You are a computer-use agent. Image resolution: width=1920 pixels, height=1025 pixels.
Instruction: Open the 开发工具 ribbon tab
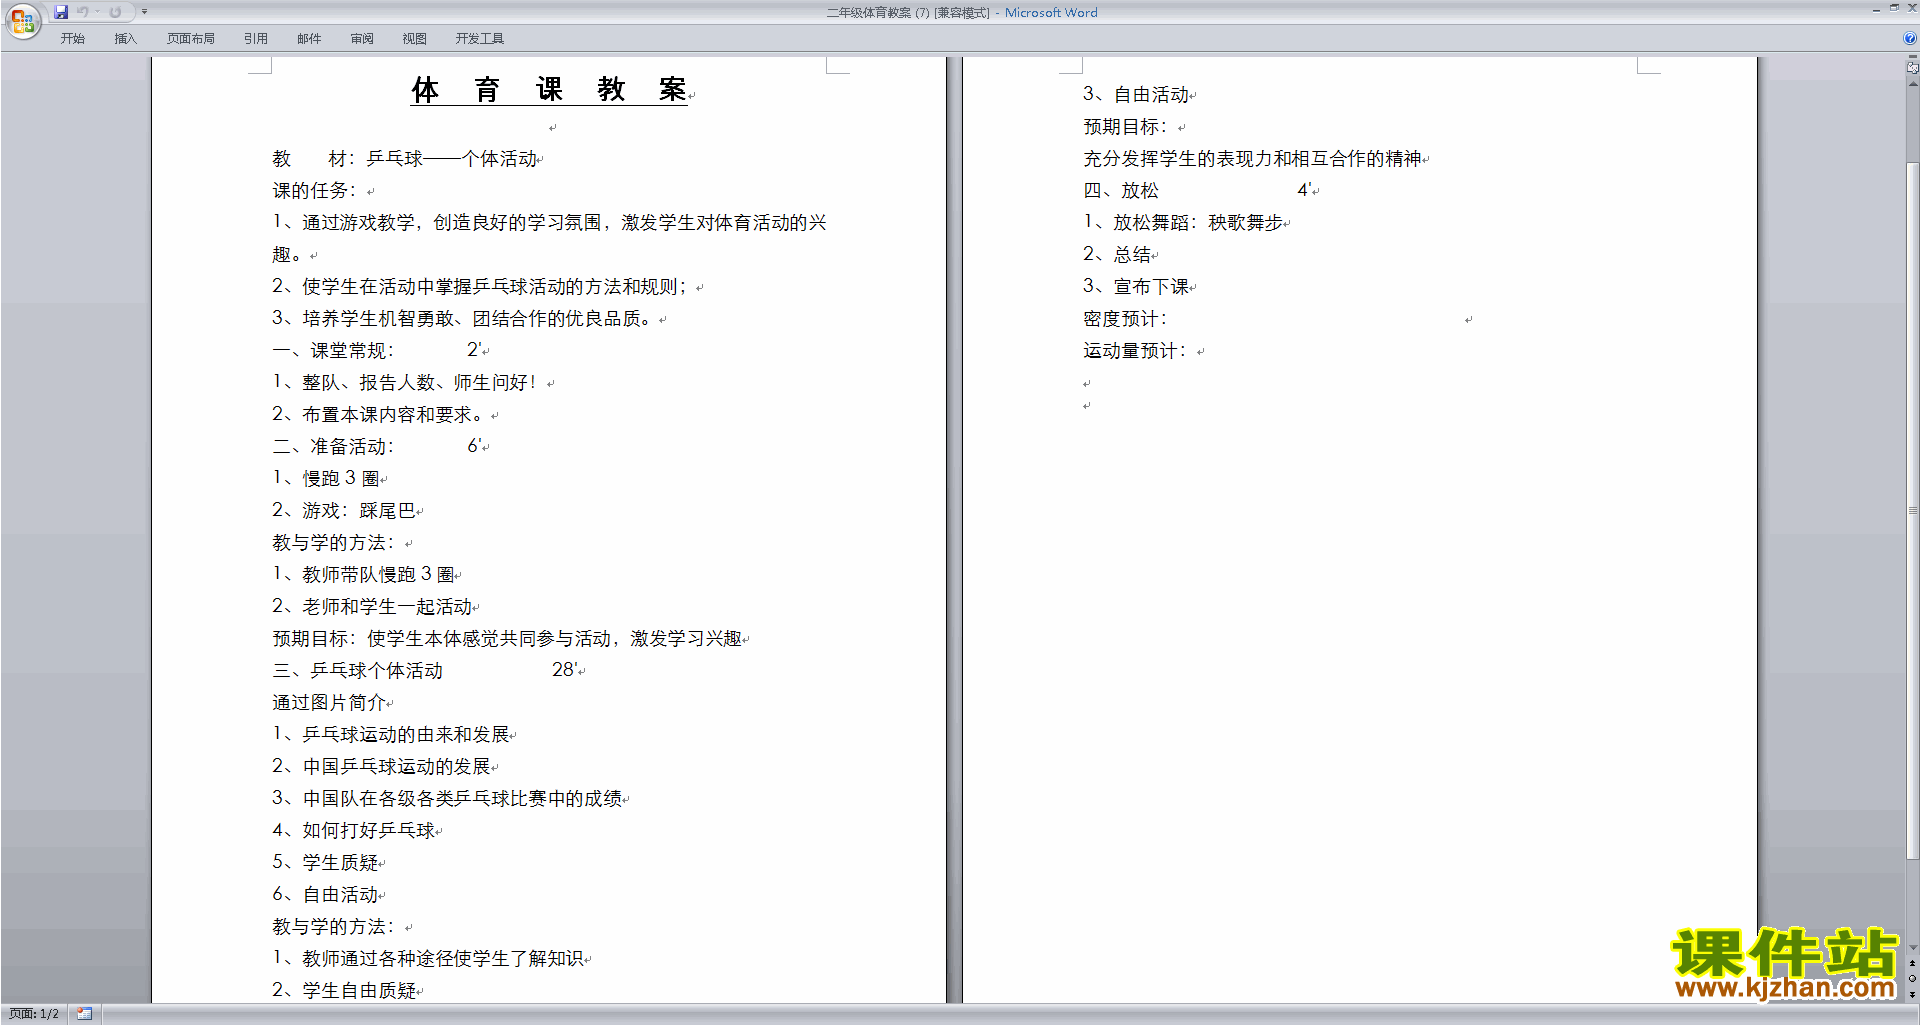point(480,39)
